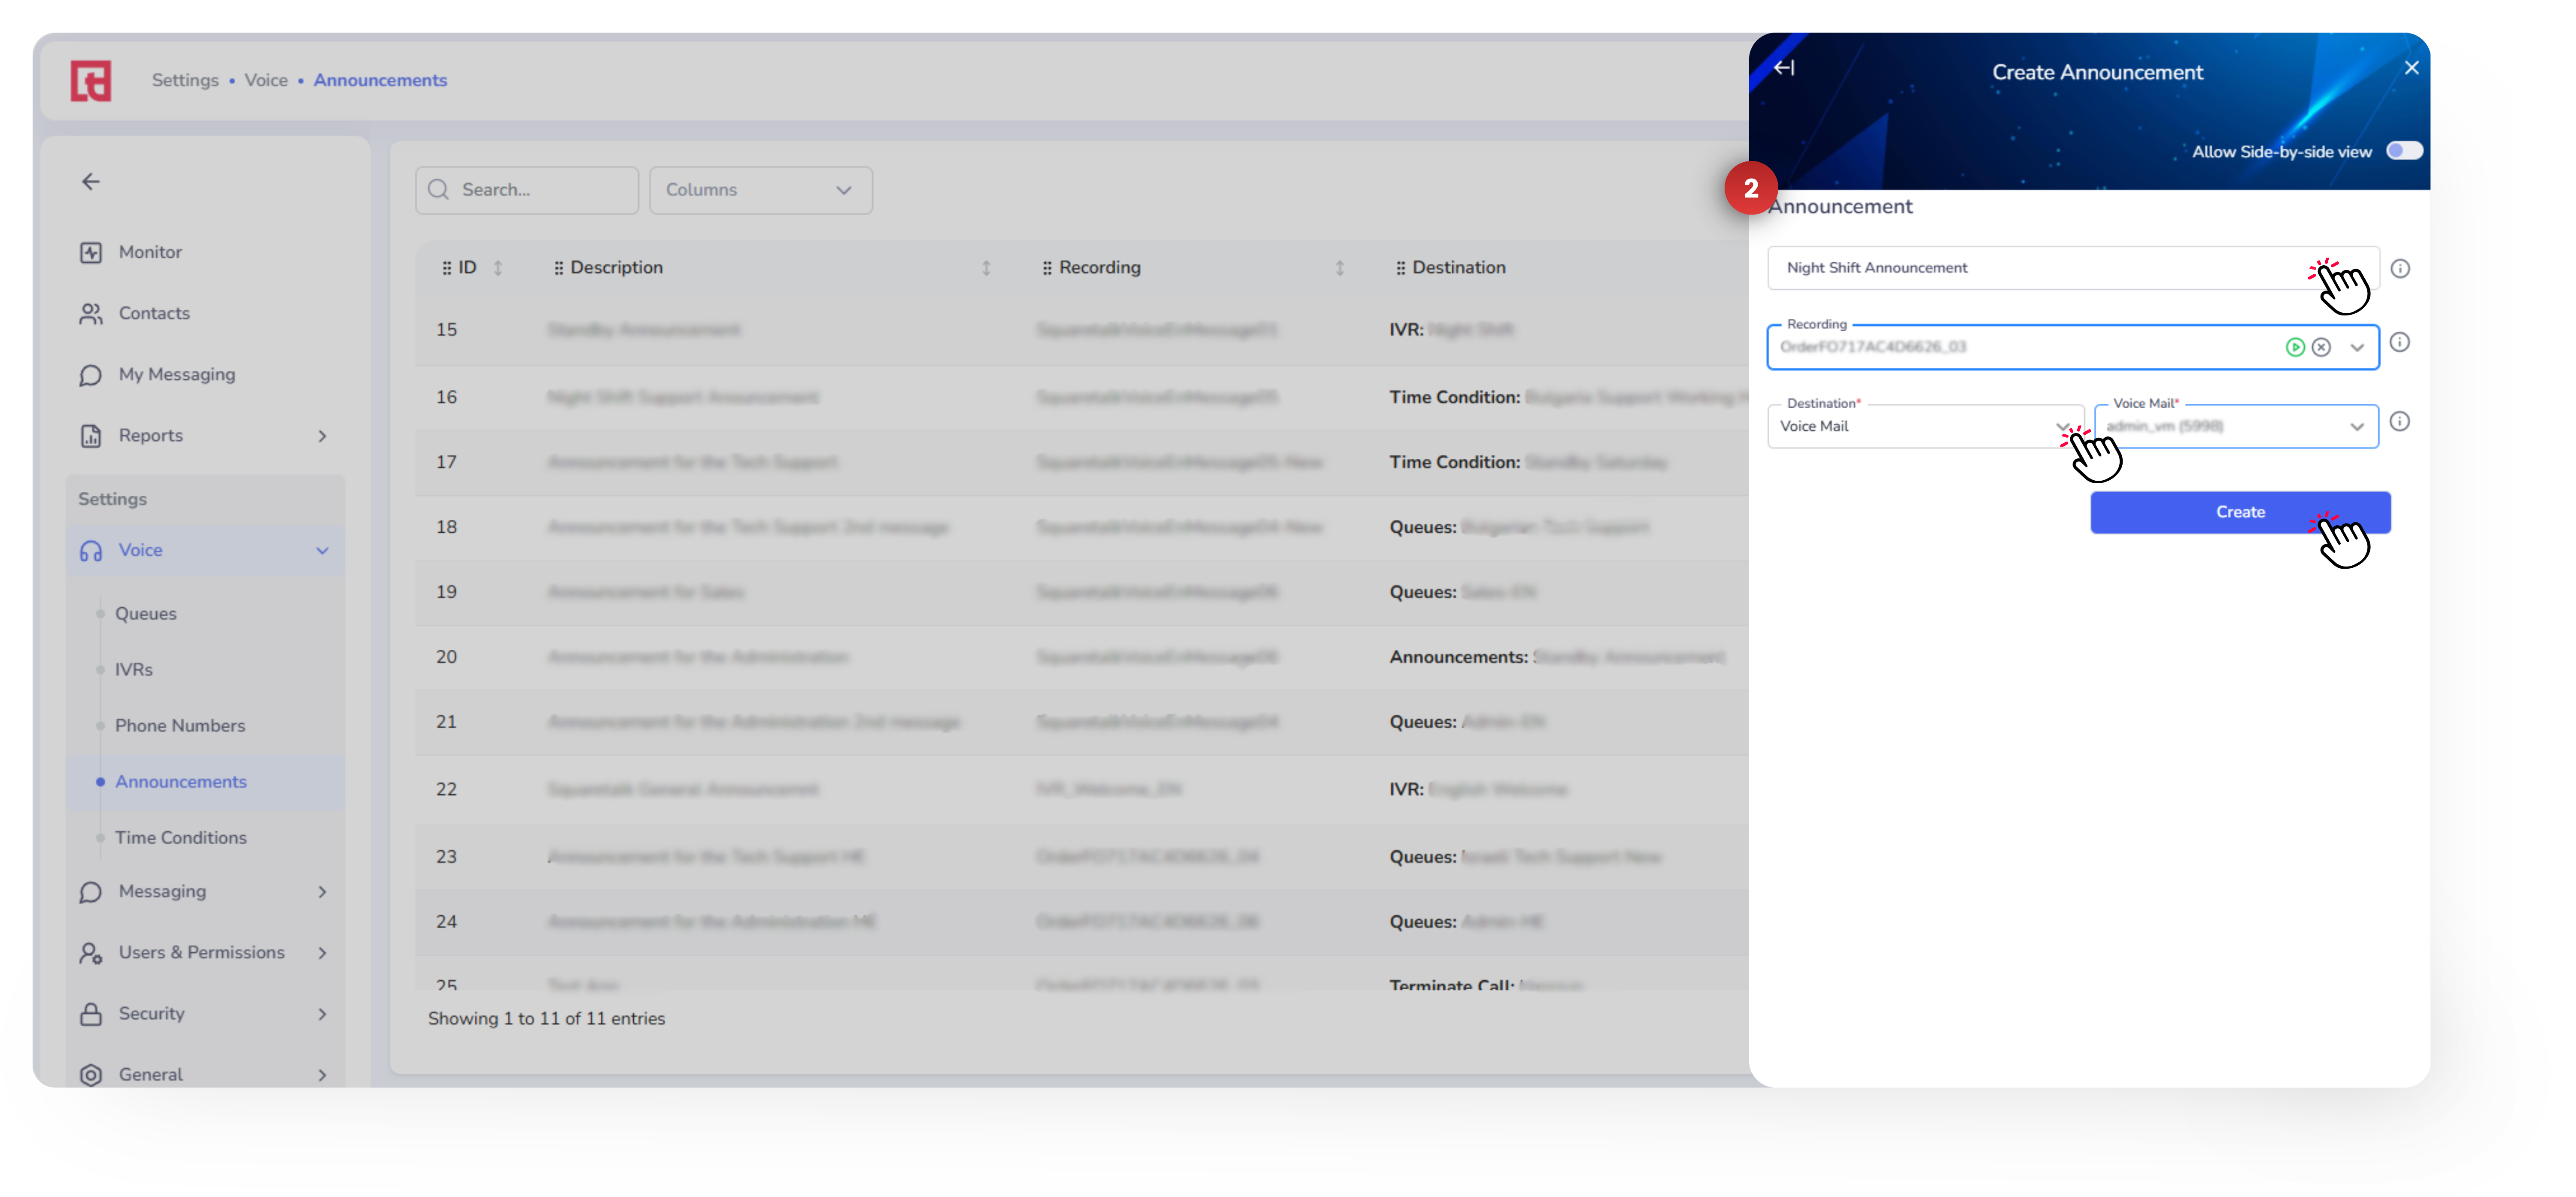This screenshot has height=1197, width=2576.
Task: Click the sidebar back arrow
Action: (91, 181)
